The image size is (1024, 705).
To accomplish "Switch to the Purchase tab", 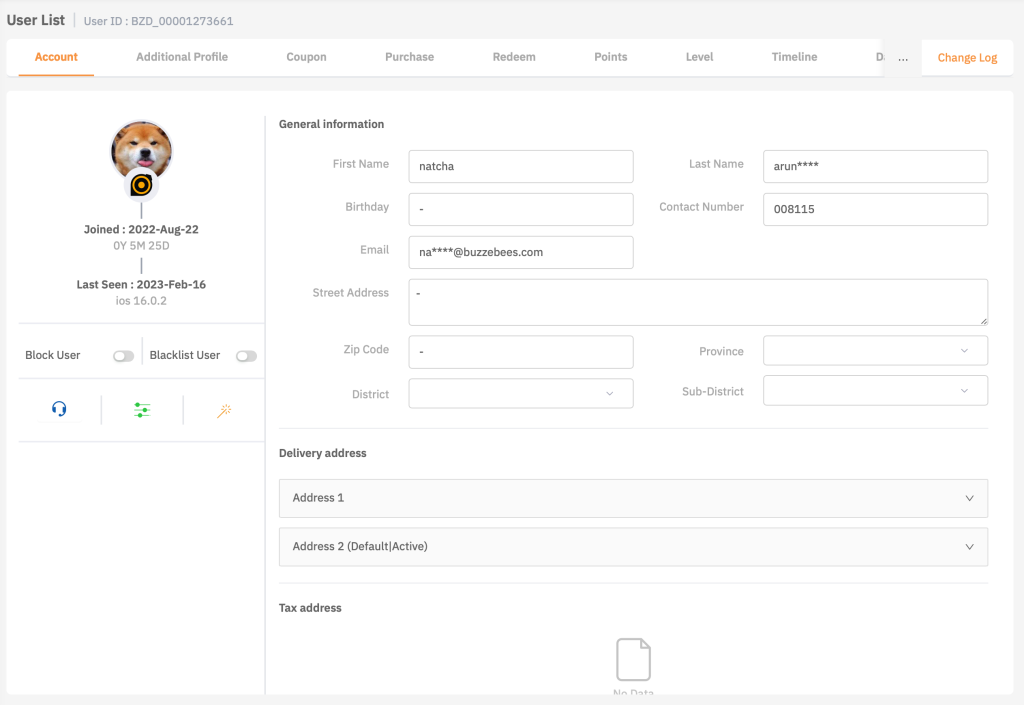I will pos(409,57).
